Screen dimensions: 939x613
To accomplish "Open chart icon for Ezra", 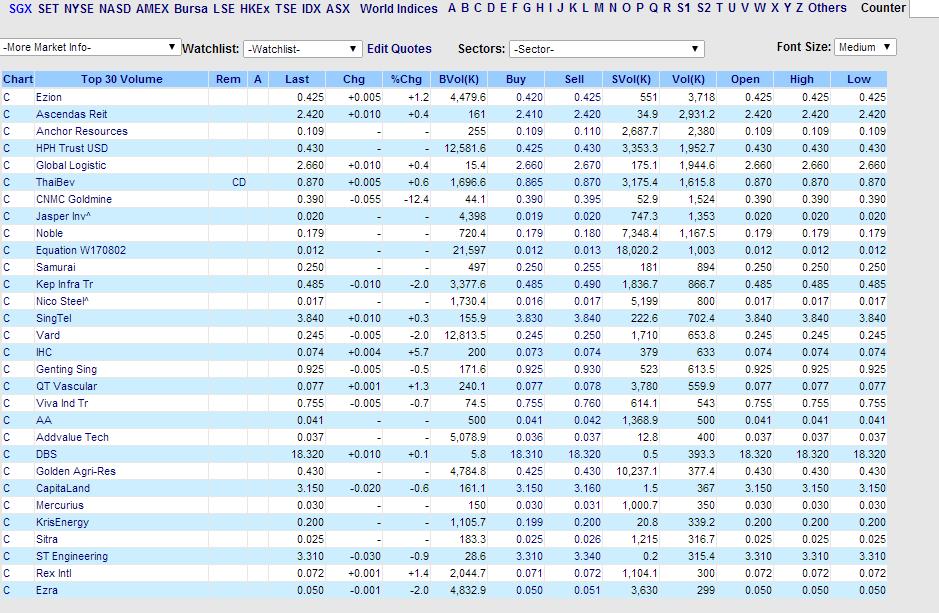I will click(x=7, y=590).
